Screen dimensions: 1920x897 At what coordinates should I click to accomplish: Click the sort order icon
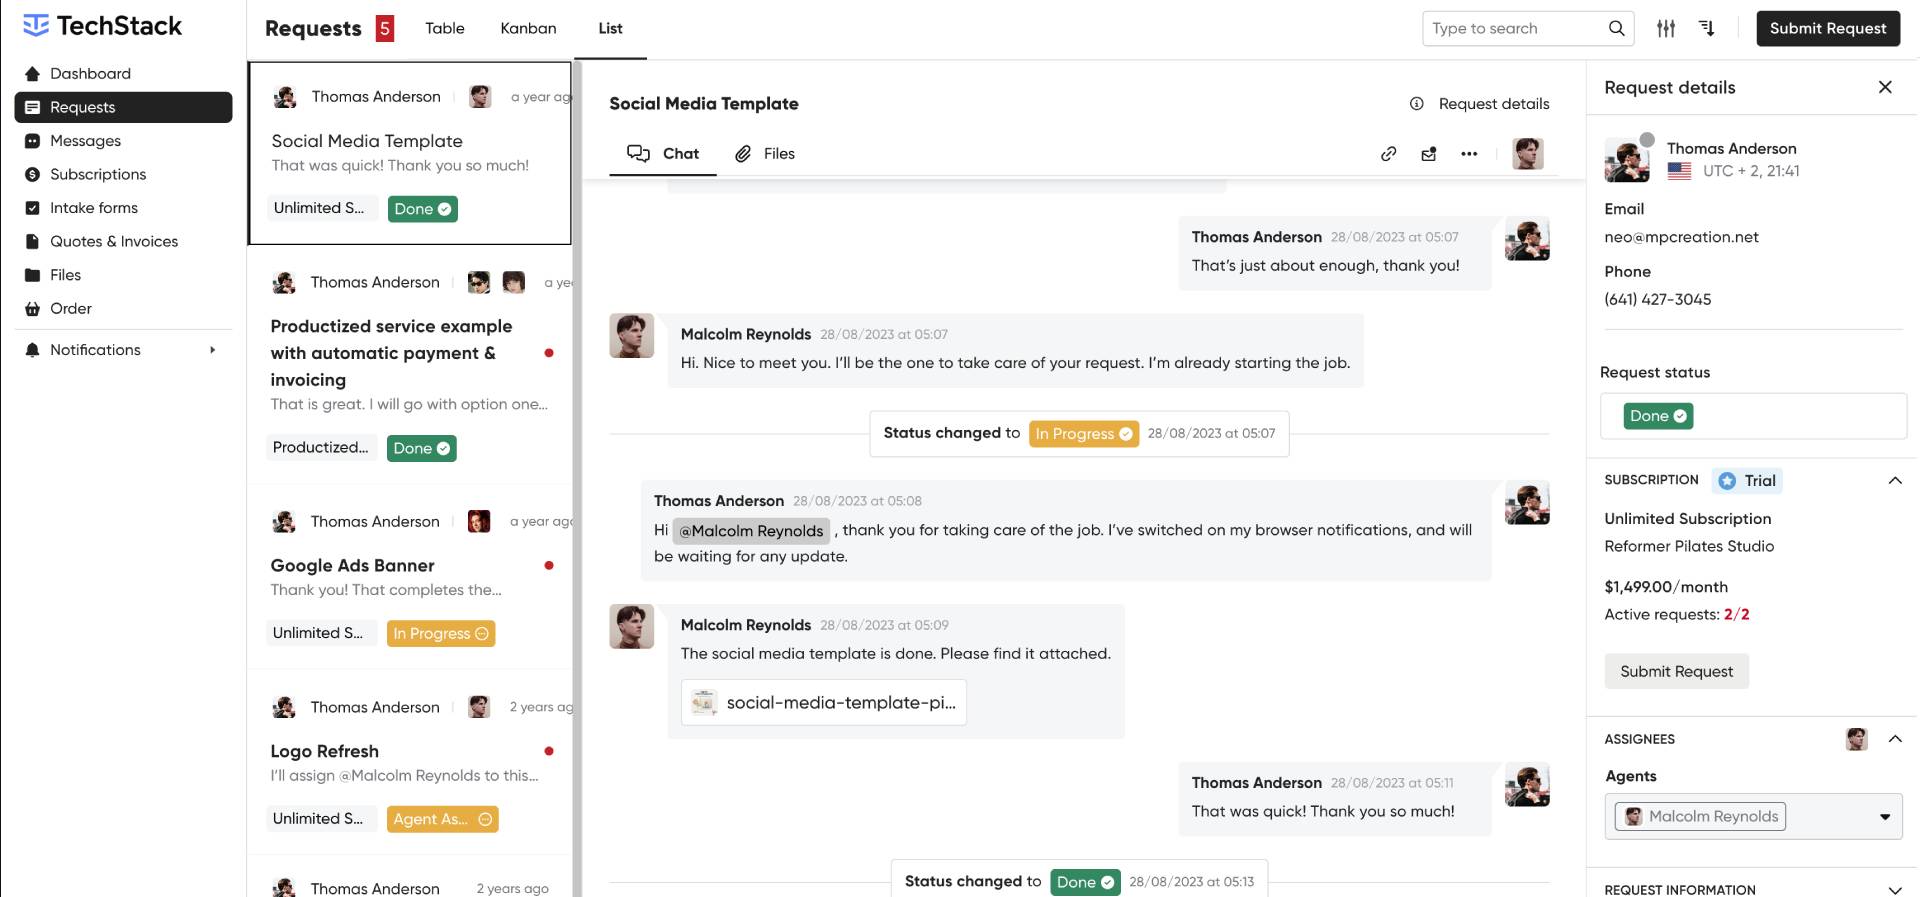[x=1707, y=28]
